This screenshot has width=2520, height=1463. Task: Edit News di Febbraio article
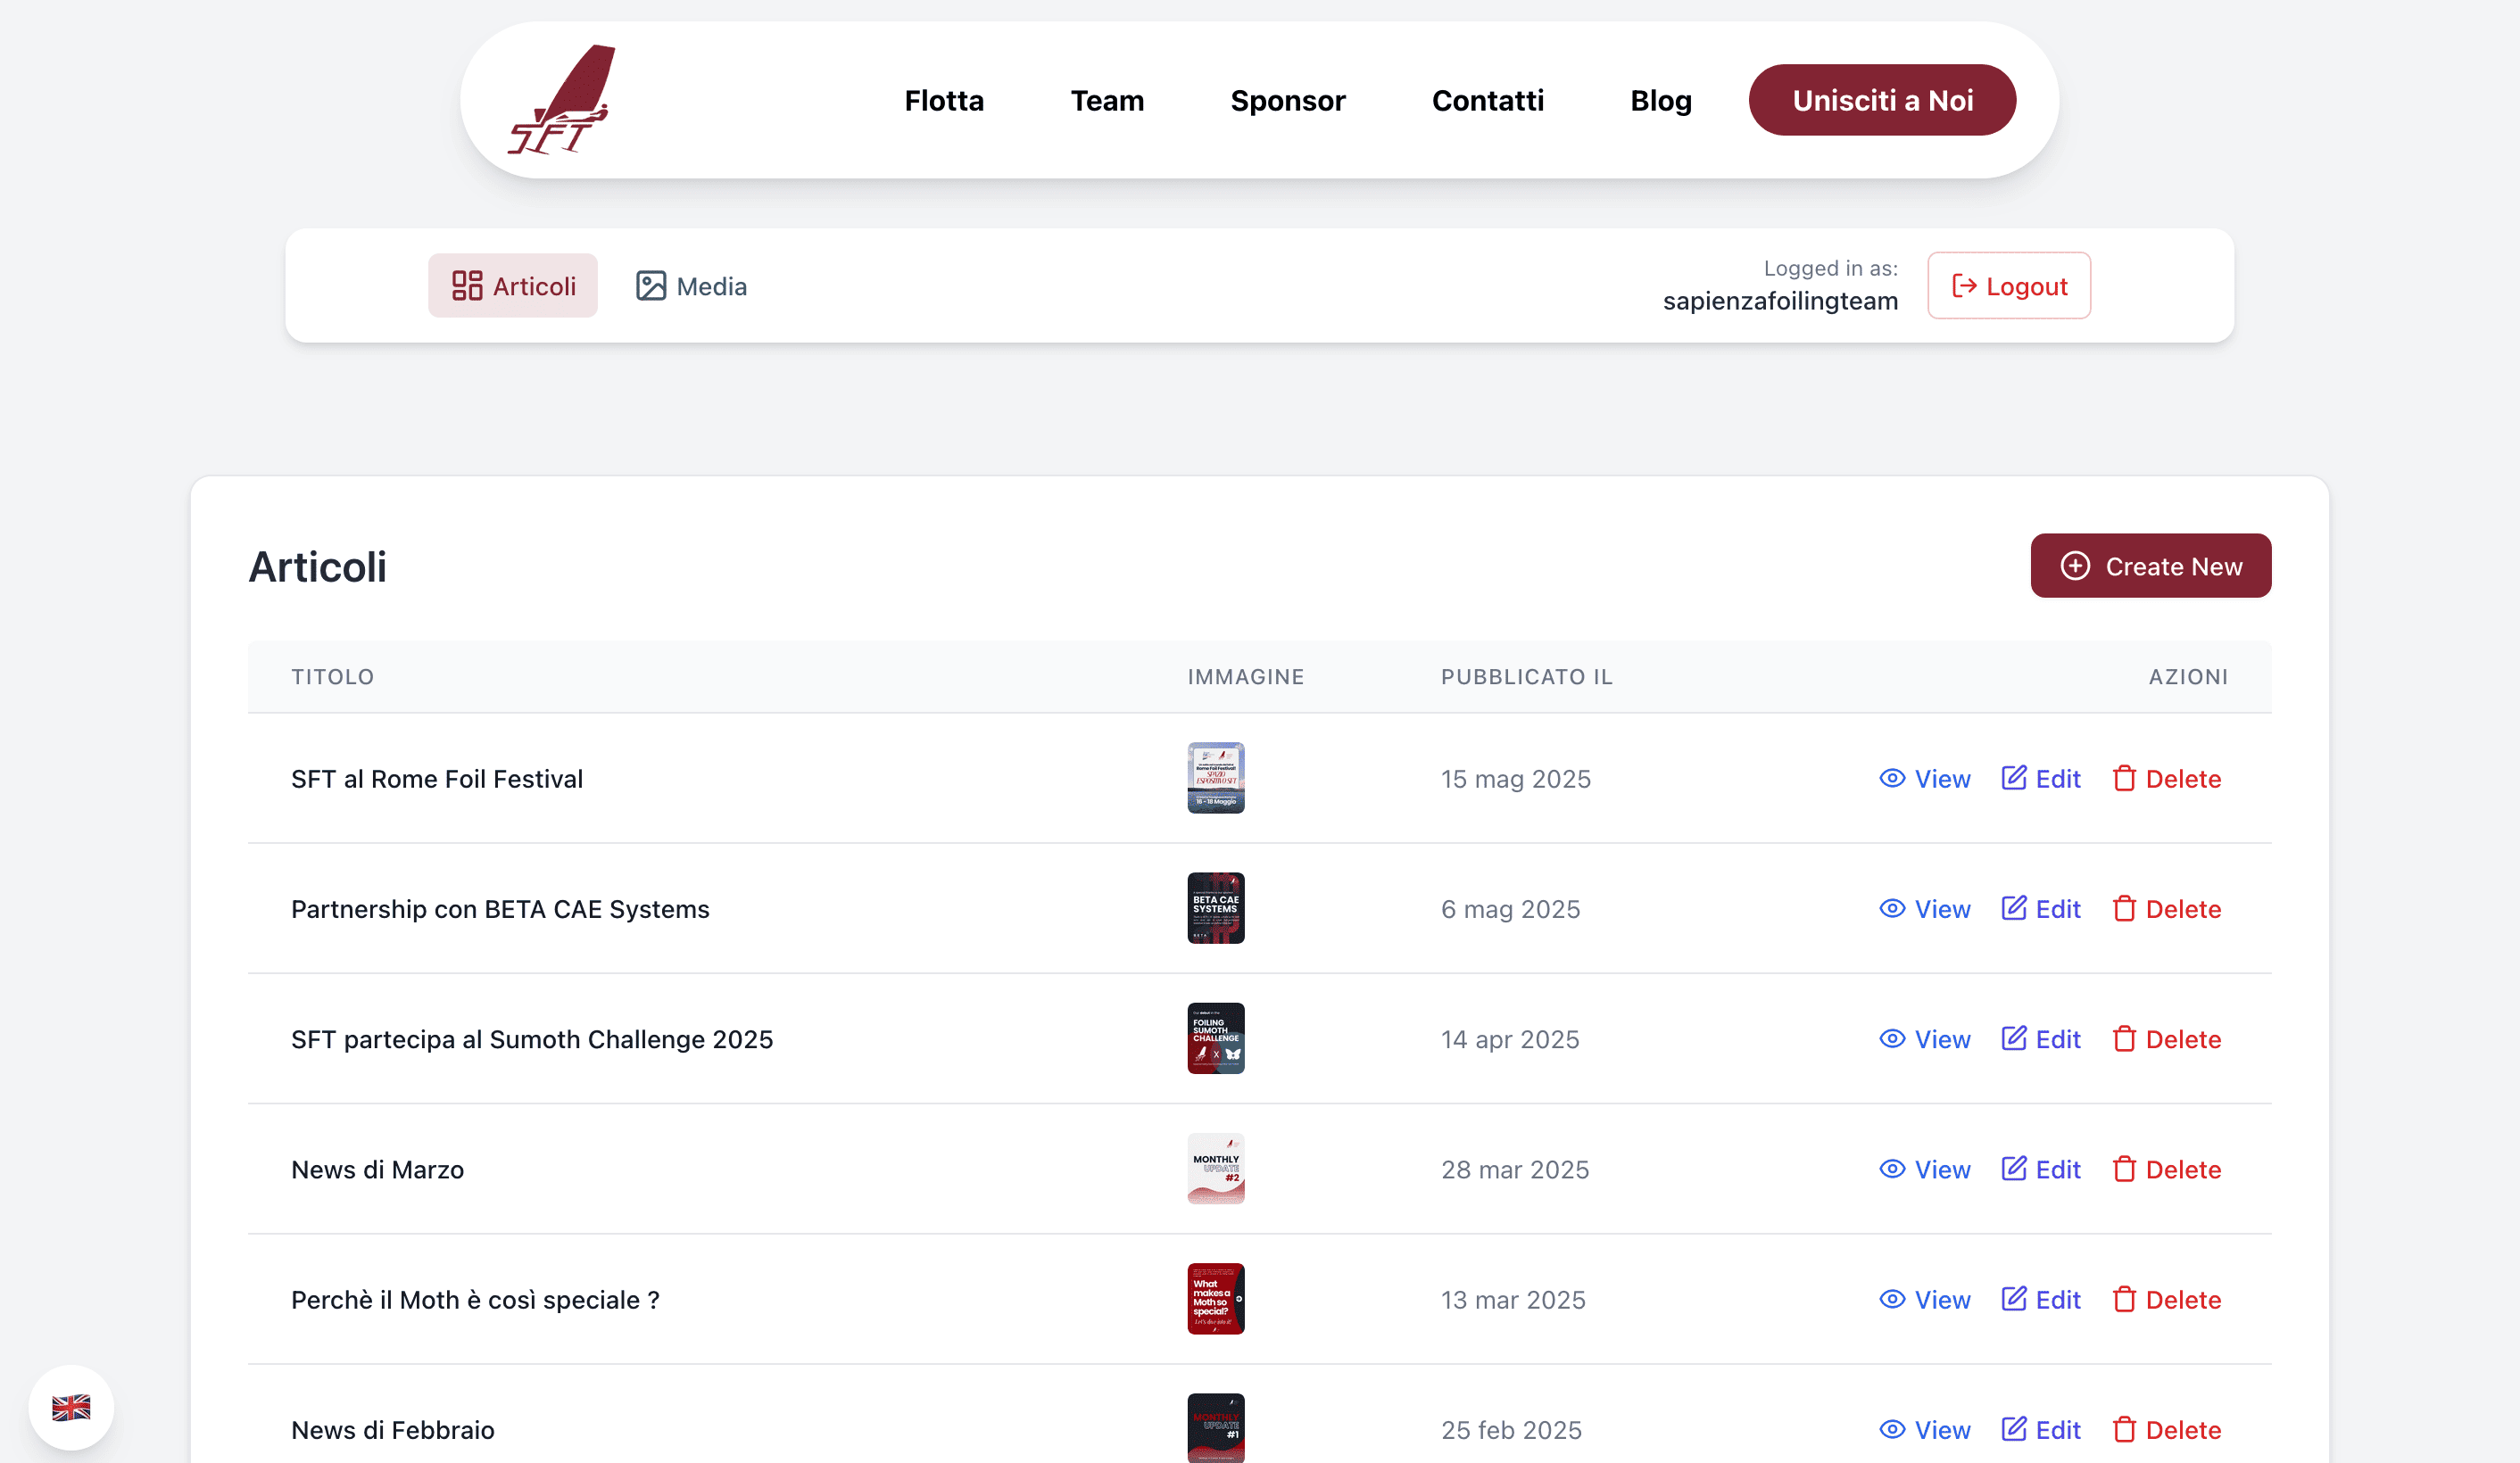pos(2041,1429)
